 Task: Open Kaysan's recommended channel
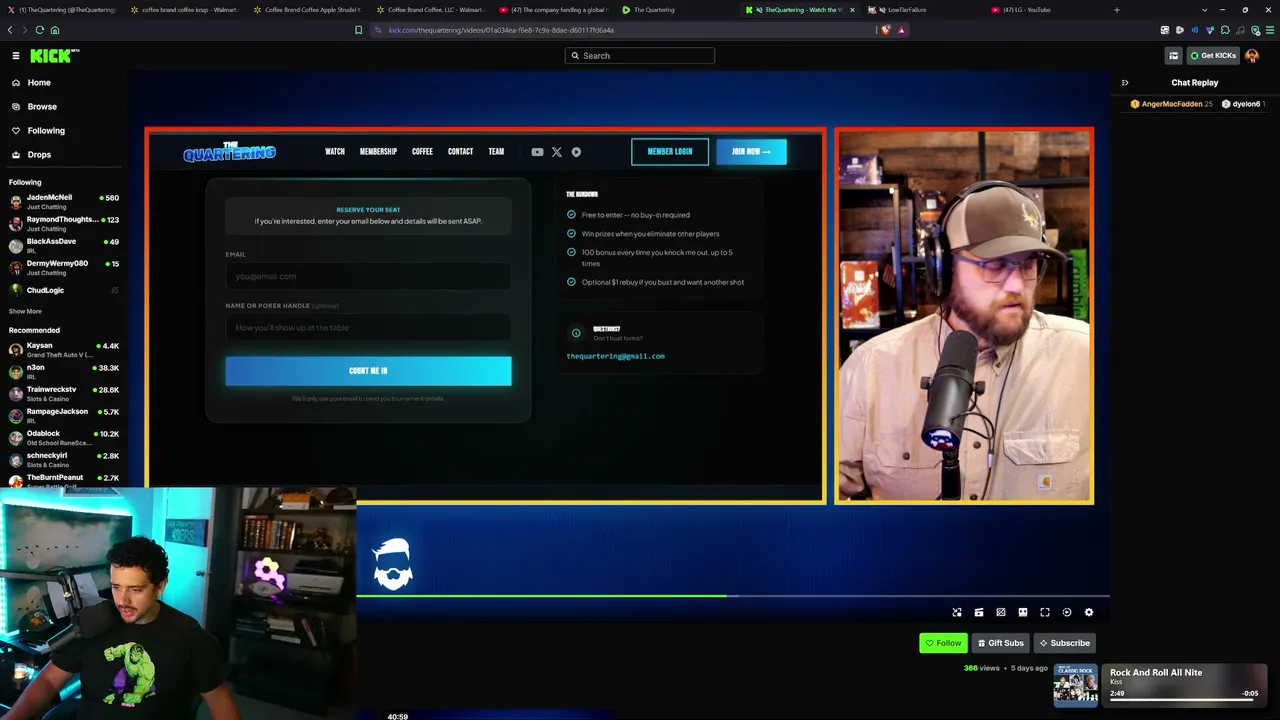pos(64,350)
